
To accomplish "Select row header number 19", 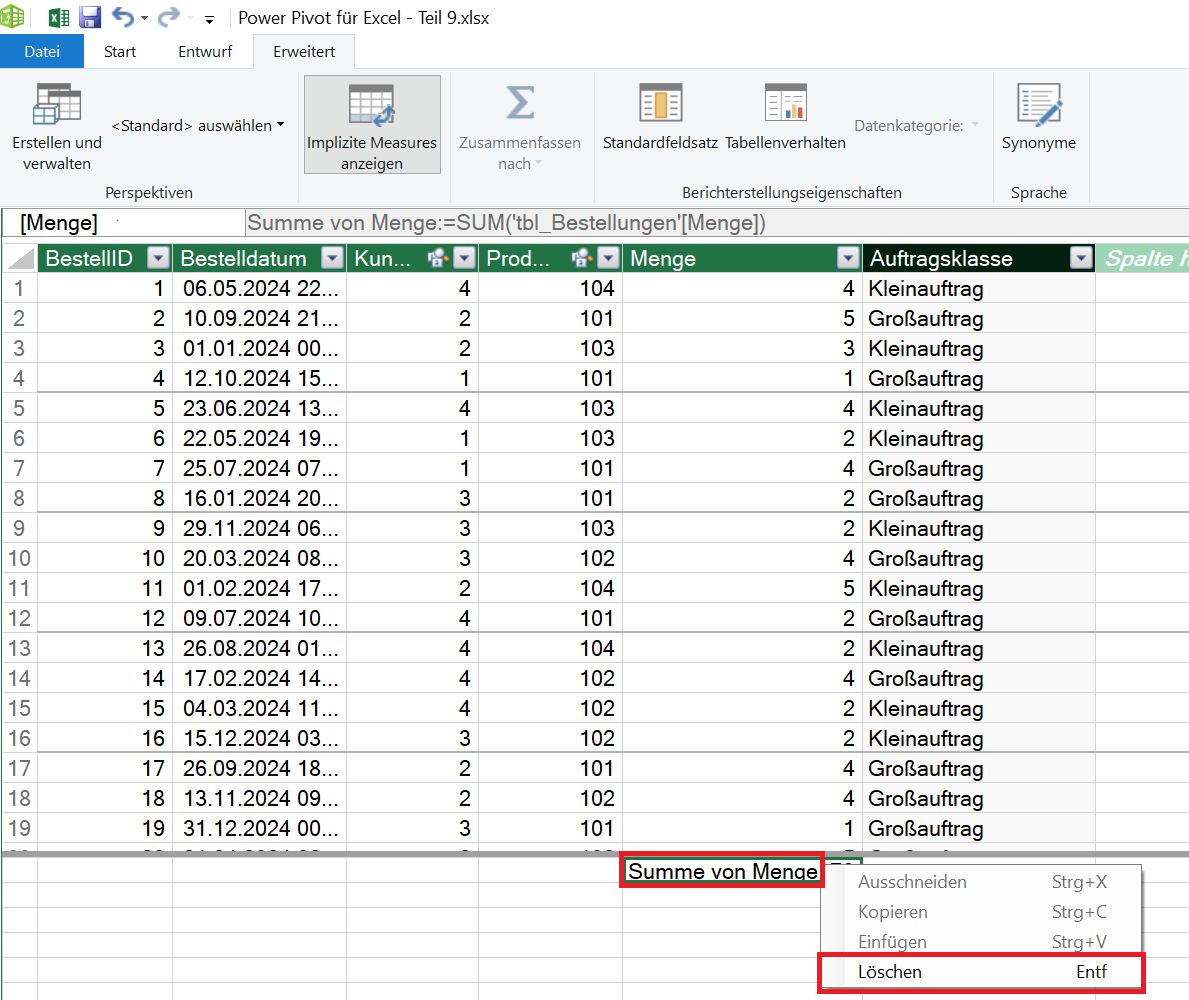I will (19, 828).
